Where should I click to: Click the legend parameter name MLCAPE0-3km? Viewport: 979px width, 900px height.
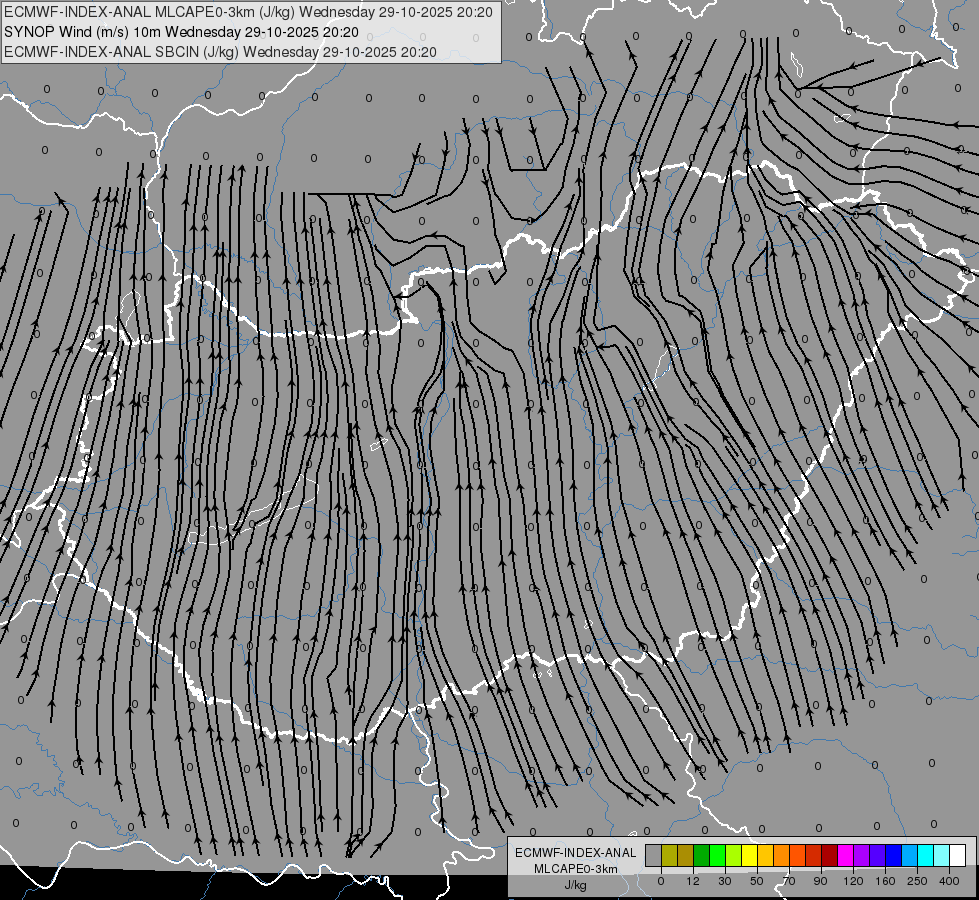coord(576,869)
